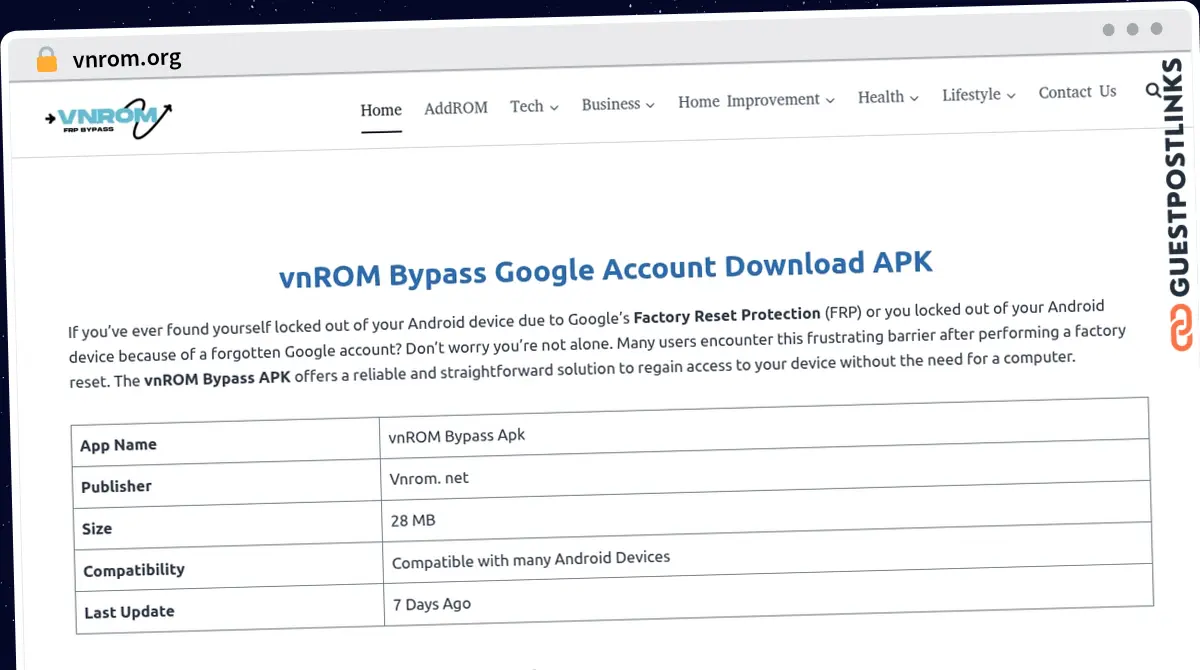Click the vnROM Bypass Google Account heading
This screenshot has width=1200, height=670.
pos(605,268)
